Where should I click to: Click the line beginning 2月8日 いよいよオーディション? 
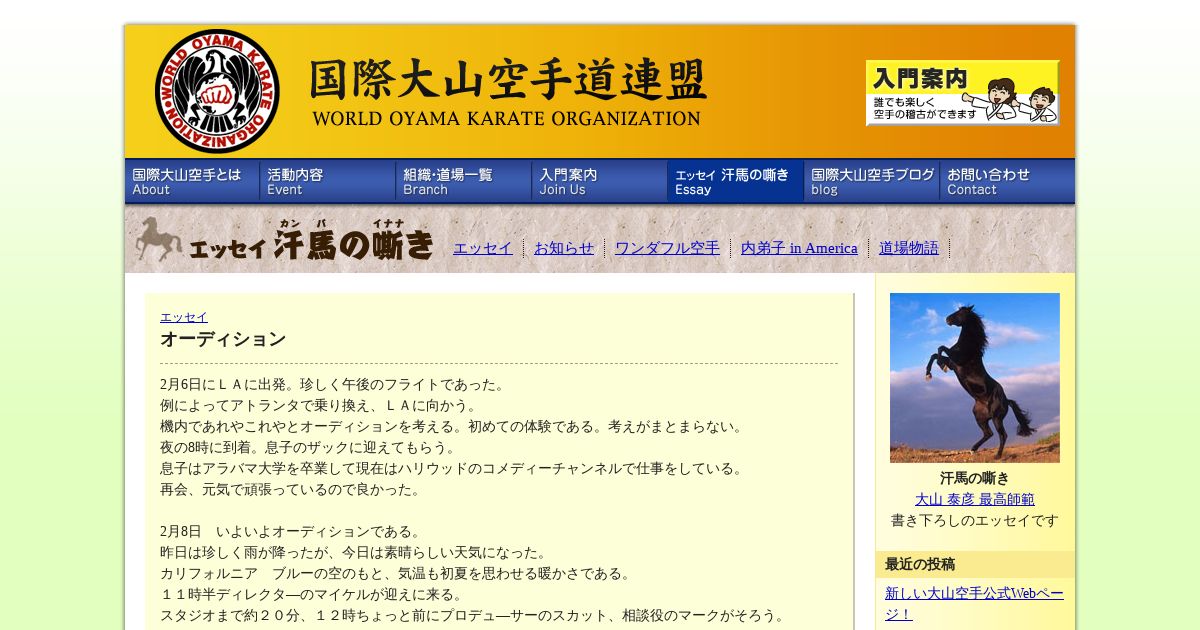(x=291, y=532)
